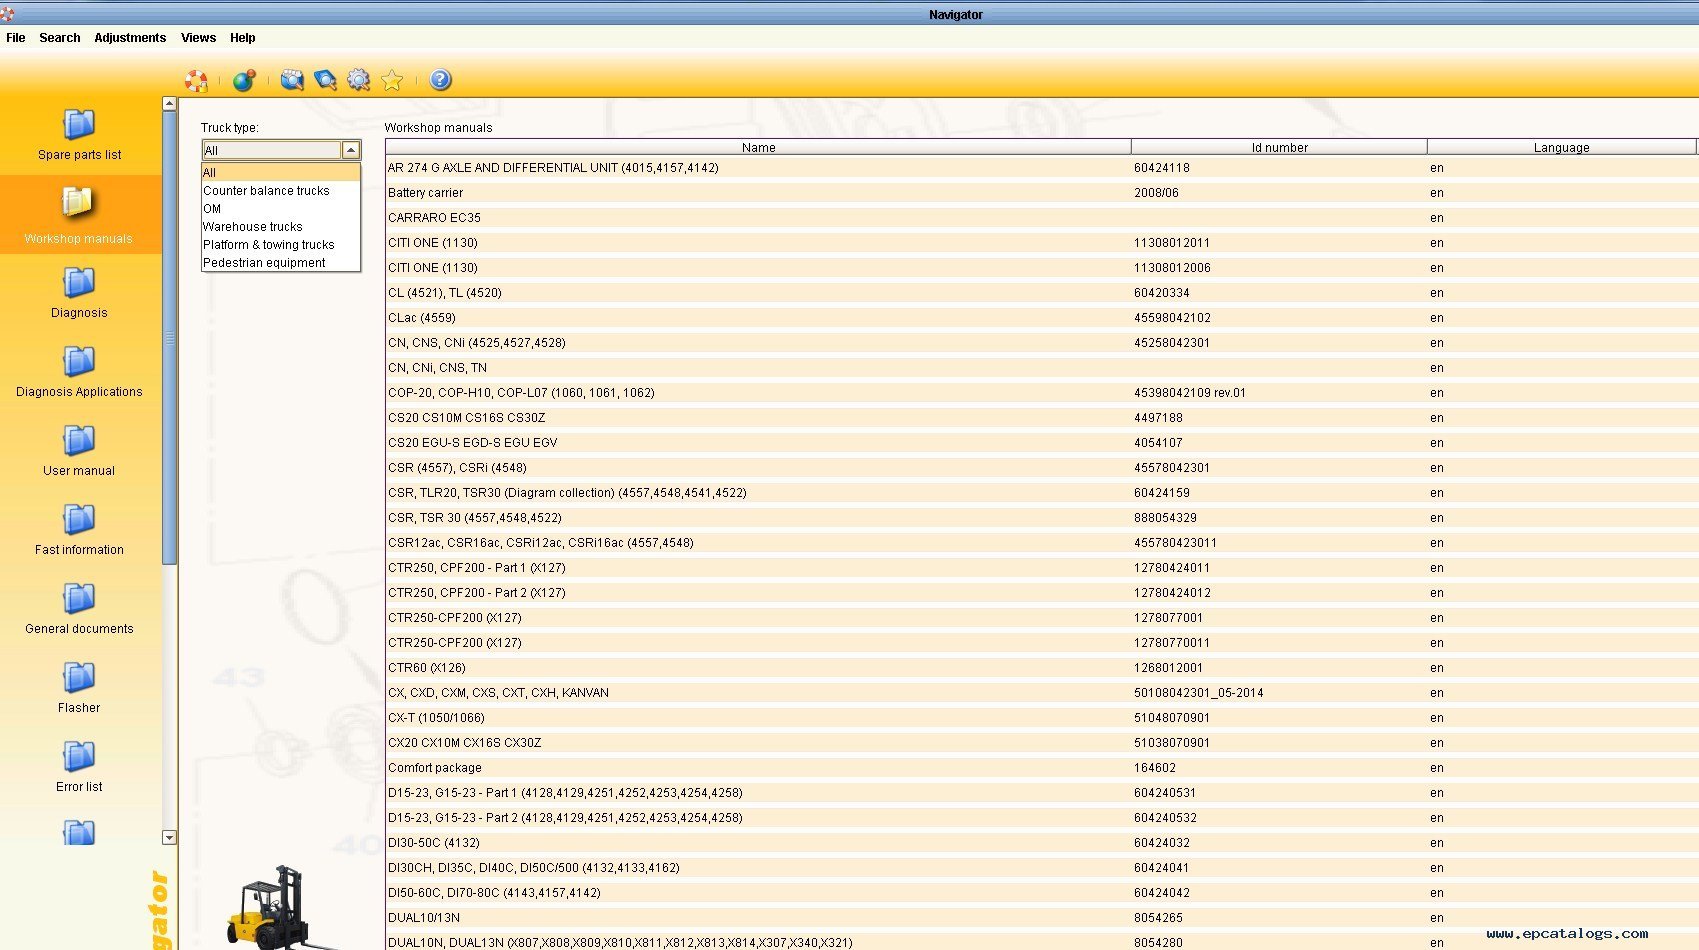The image size is (1699, 950).
Task: Select 'Counter balance trucks' option
Action: pyautogui.click(x=280, y=191)
